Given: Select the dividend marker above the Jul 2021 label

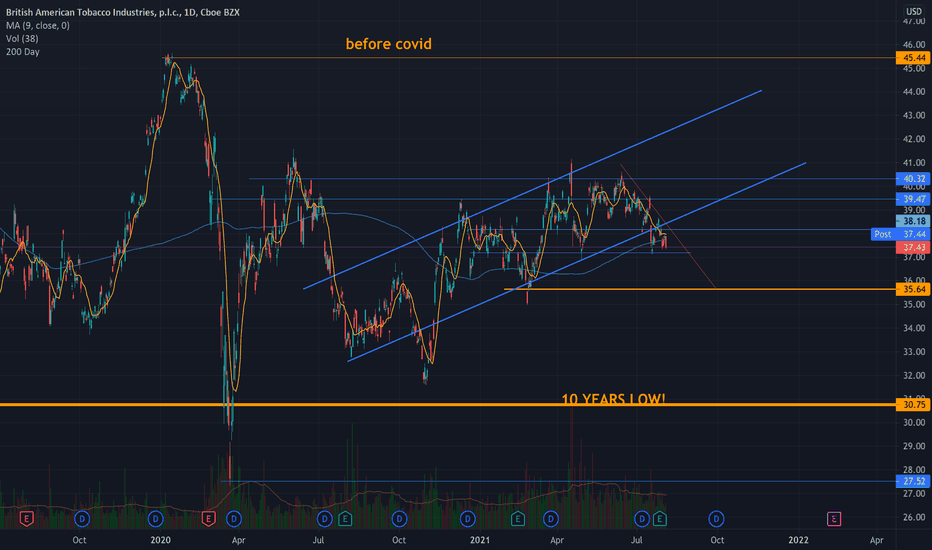Looking at the screenshot, I should (x=641, y=519).
